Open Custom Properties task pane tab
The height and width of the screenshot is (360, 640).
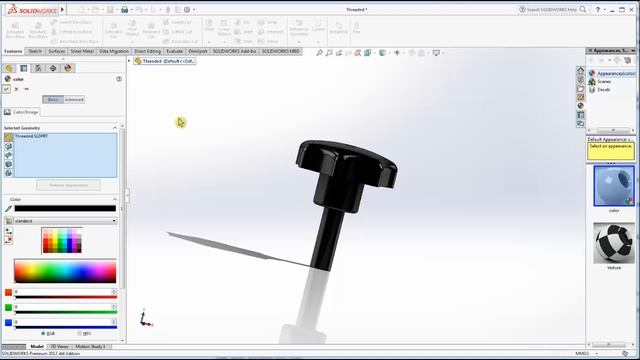[580, 115]
